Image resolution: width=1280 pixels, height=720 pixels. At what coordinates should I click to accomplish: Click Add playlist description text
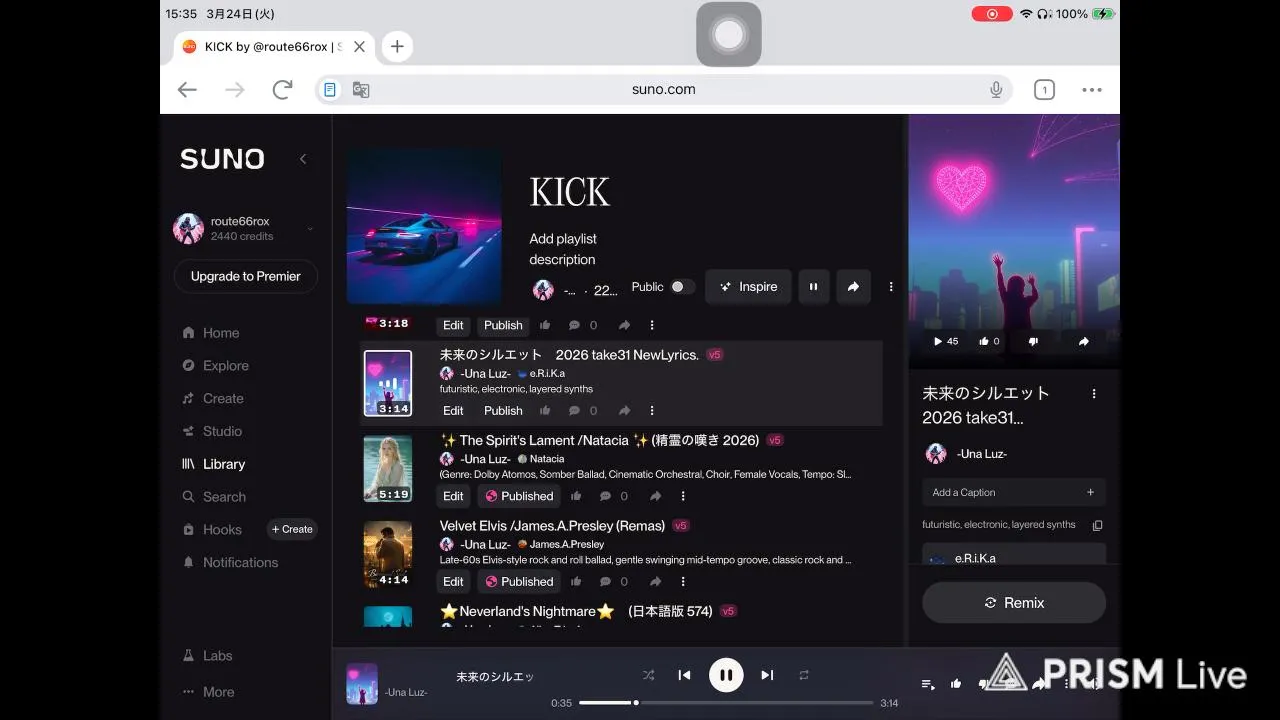(x=562, y=249)
